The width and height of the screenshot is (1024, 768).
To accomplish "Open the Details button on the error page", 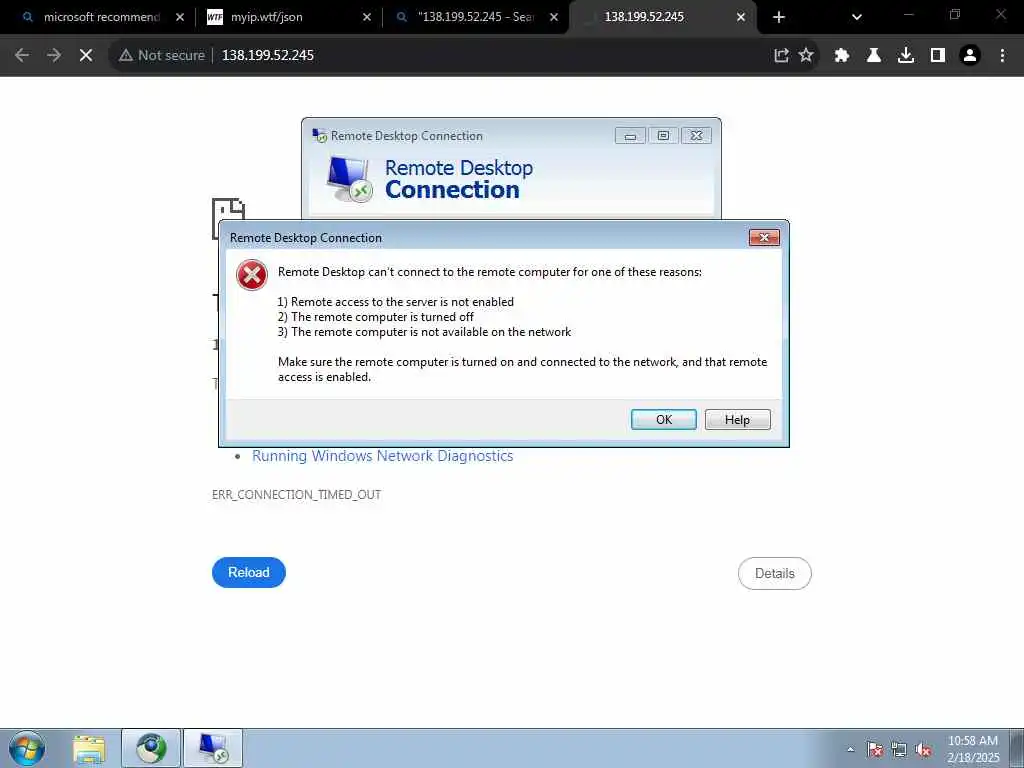I will pos(775,573).
